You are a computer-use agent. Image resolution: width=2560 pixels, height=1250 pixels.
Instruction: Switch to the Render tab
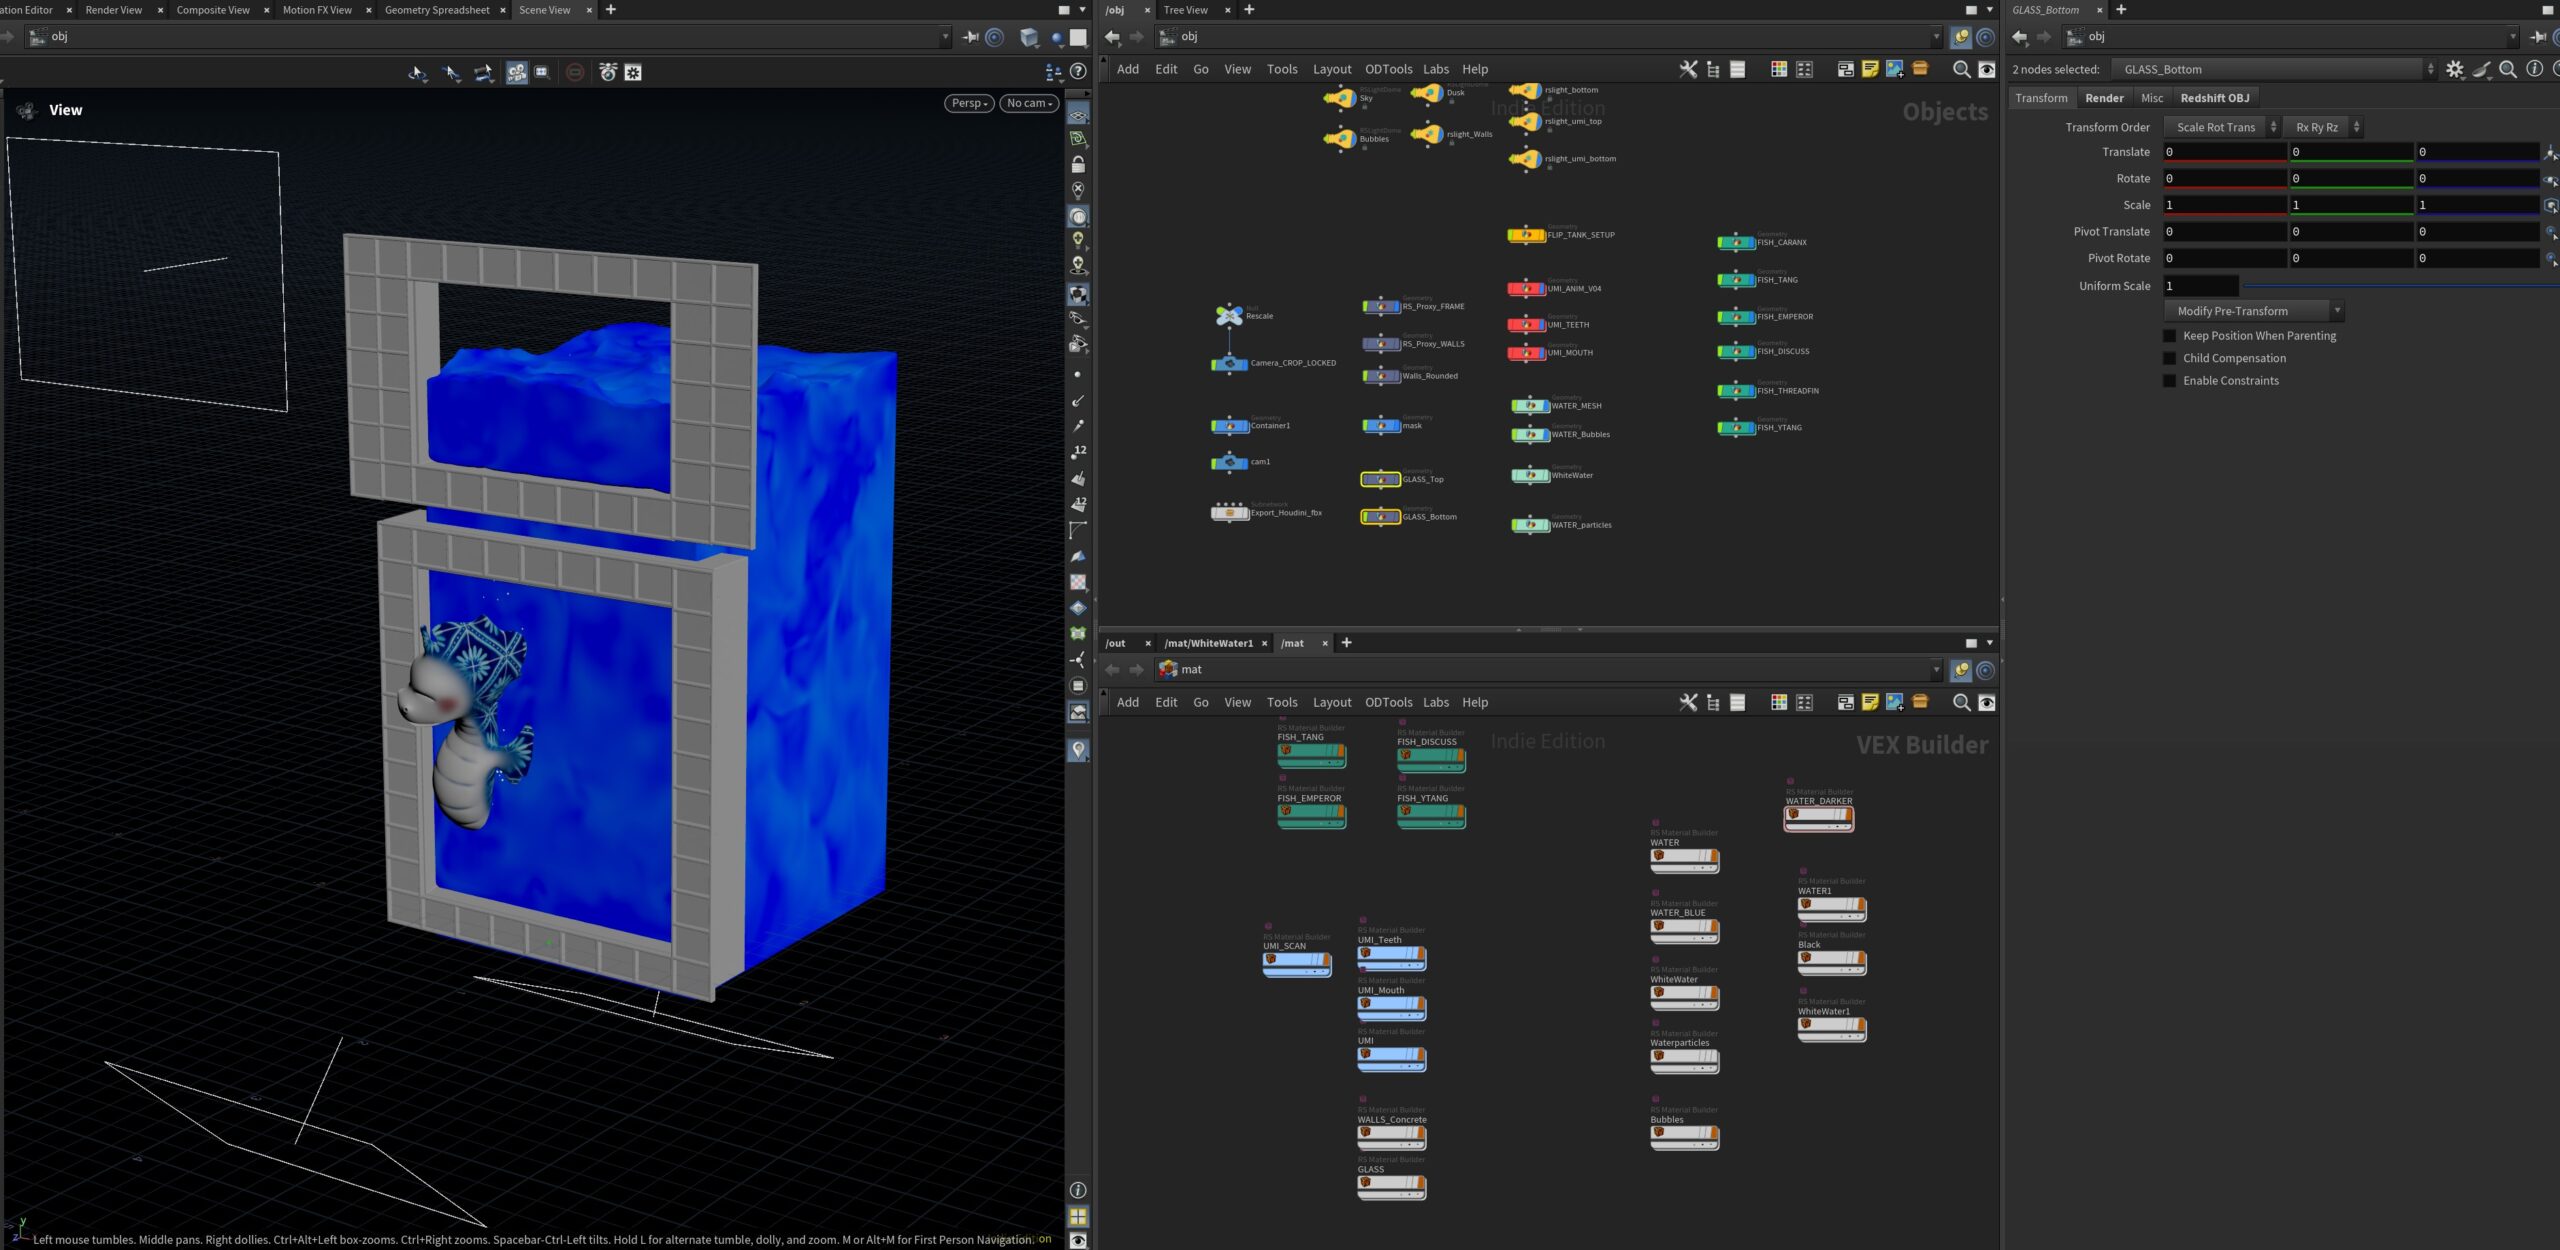pyautogui.click(x=2104, y=98)
